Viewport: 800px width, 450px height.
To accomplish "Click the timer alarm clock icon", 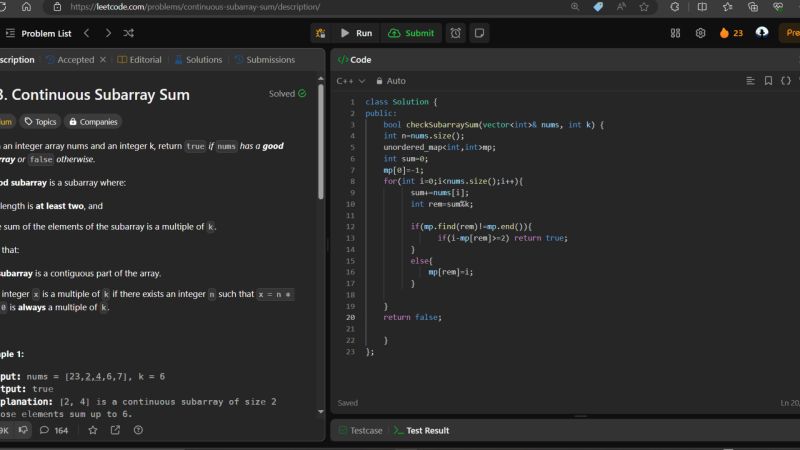I will pos(456,33).
